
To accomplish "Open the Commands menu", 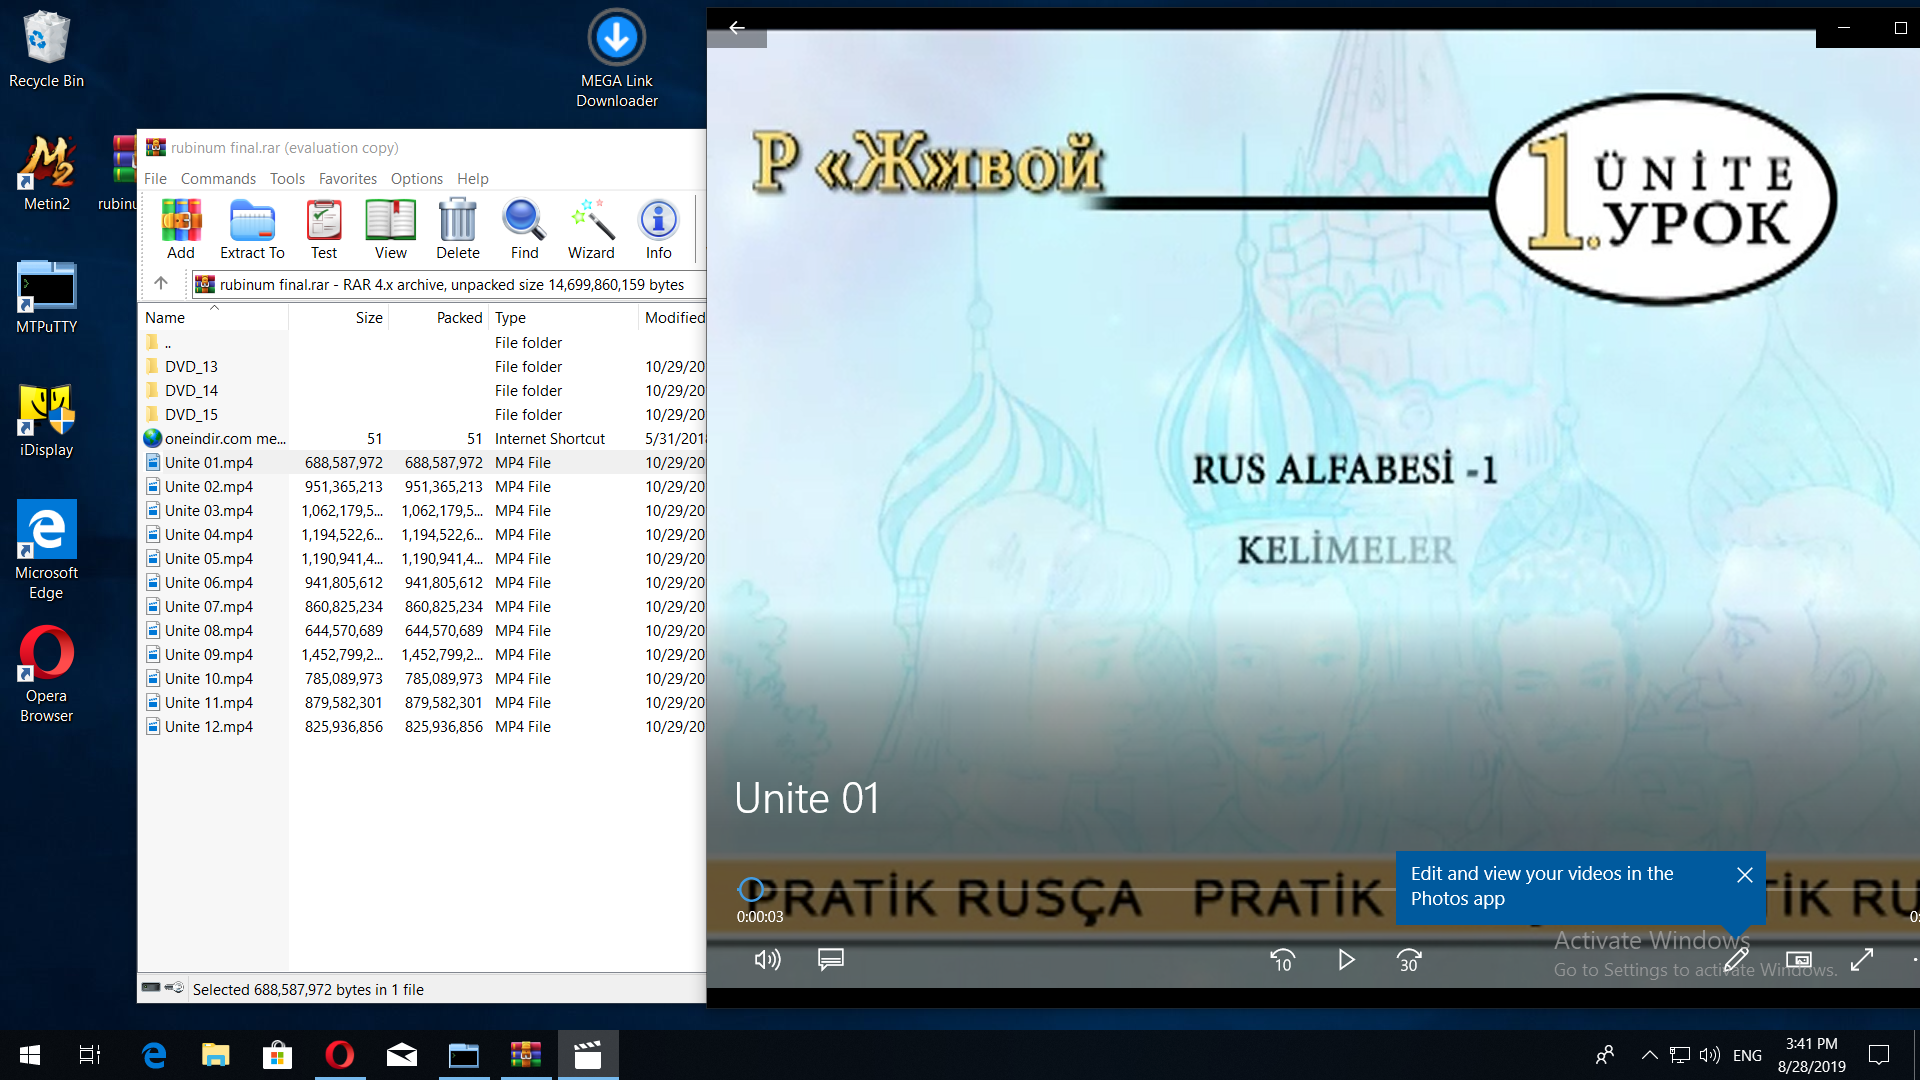I will (x=218, y=178).
